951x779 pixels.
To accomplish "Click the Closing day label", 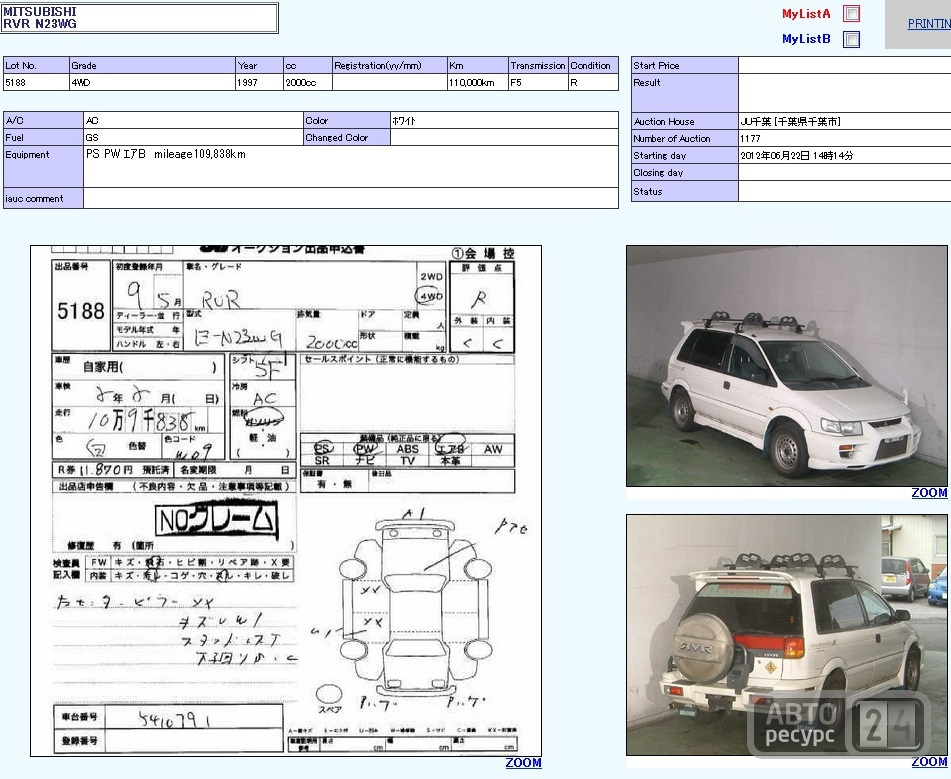I will 658,172.
